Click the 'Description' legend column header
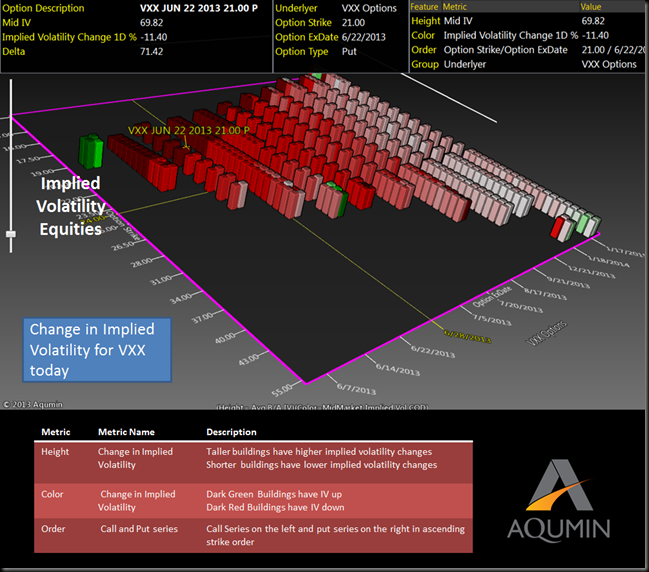This screenshot has height=572, width=649. [x=231, y=432]
